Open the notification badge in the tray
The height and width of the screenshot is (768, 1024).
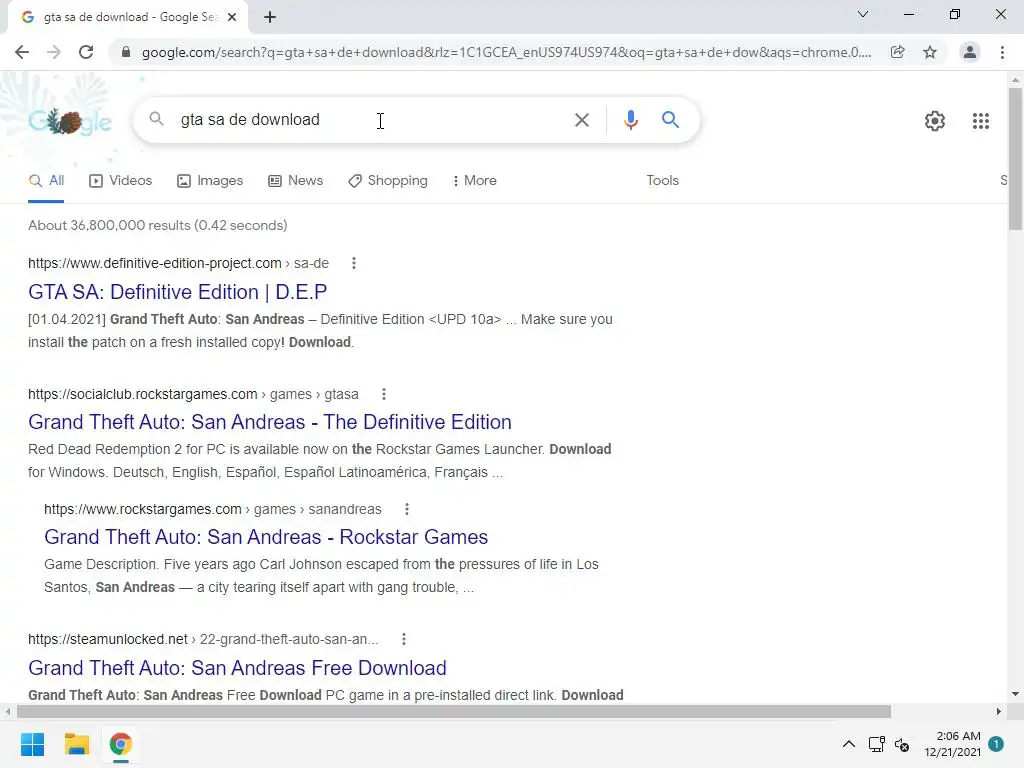[x=995, y=744]
